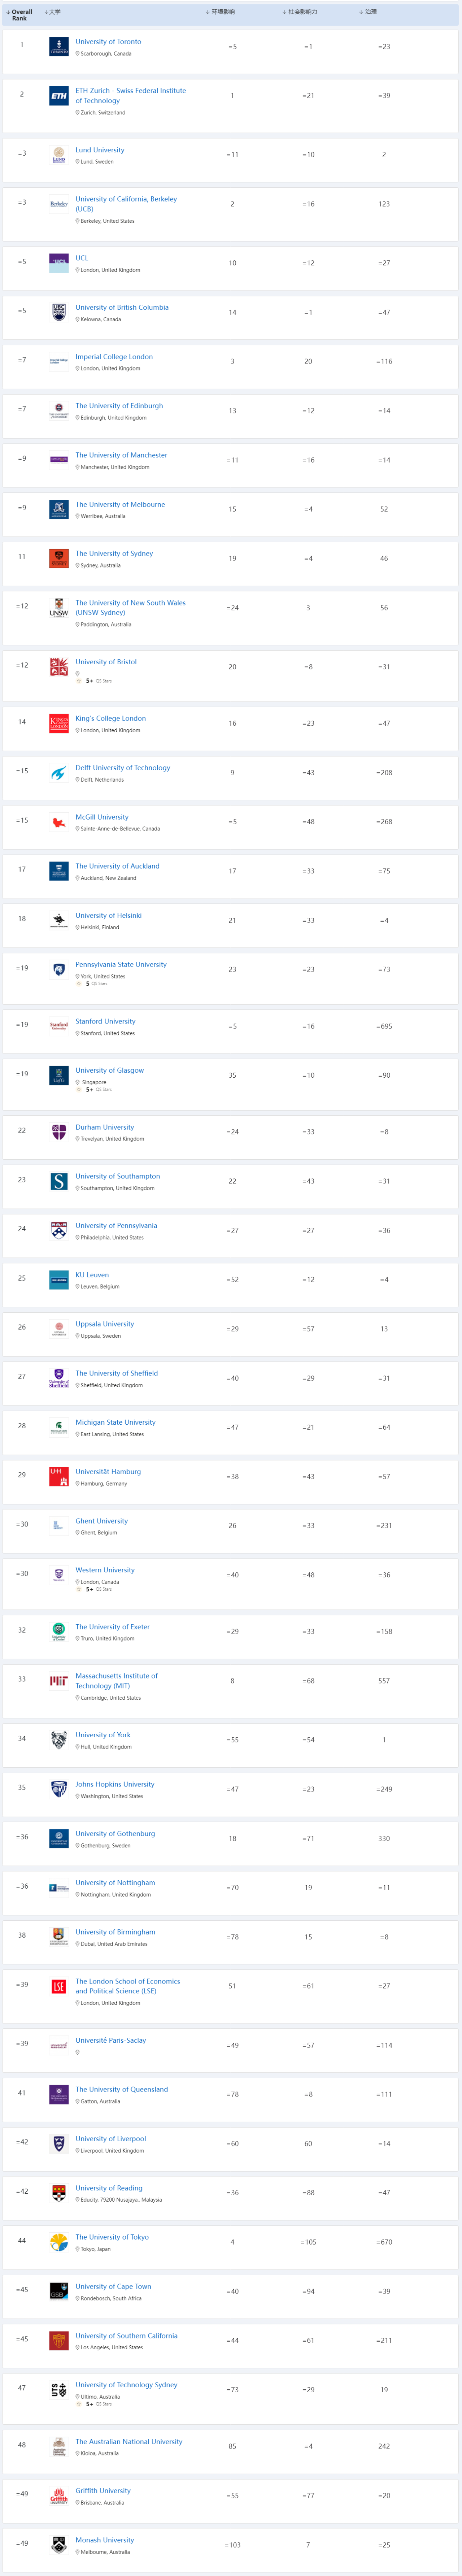Click the University of Pennsylvania logo
Screen dimensions: 462x2576
[x=59, y=1231]
